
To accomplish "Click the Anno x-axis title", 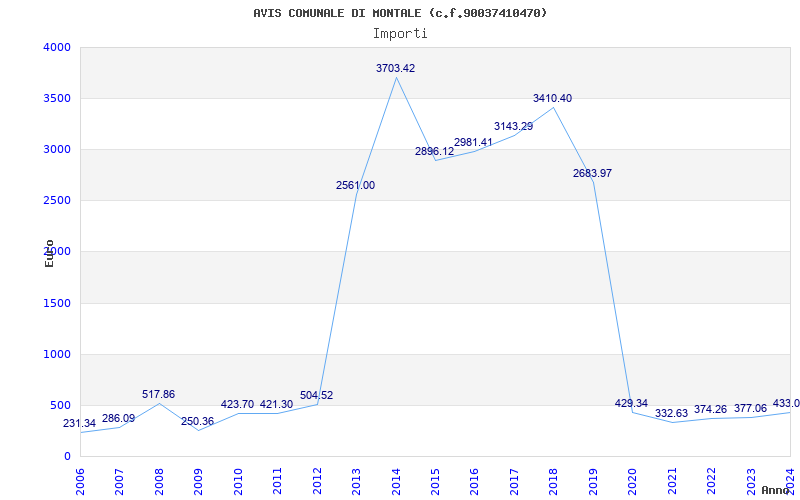I will [775, 490].
